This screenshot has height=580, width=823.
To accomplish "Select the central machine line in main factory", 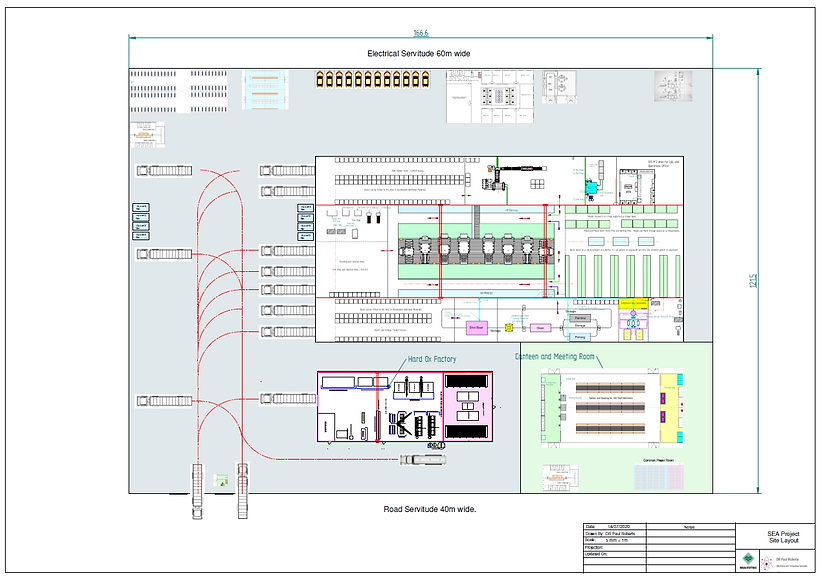I will click(x=476, y=251).
